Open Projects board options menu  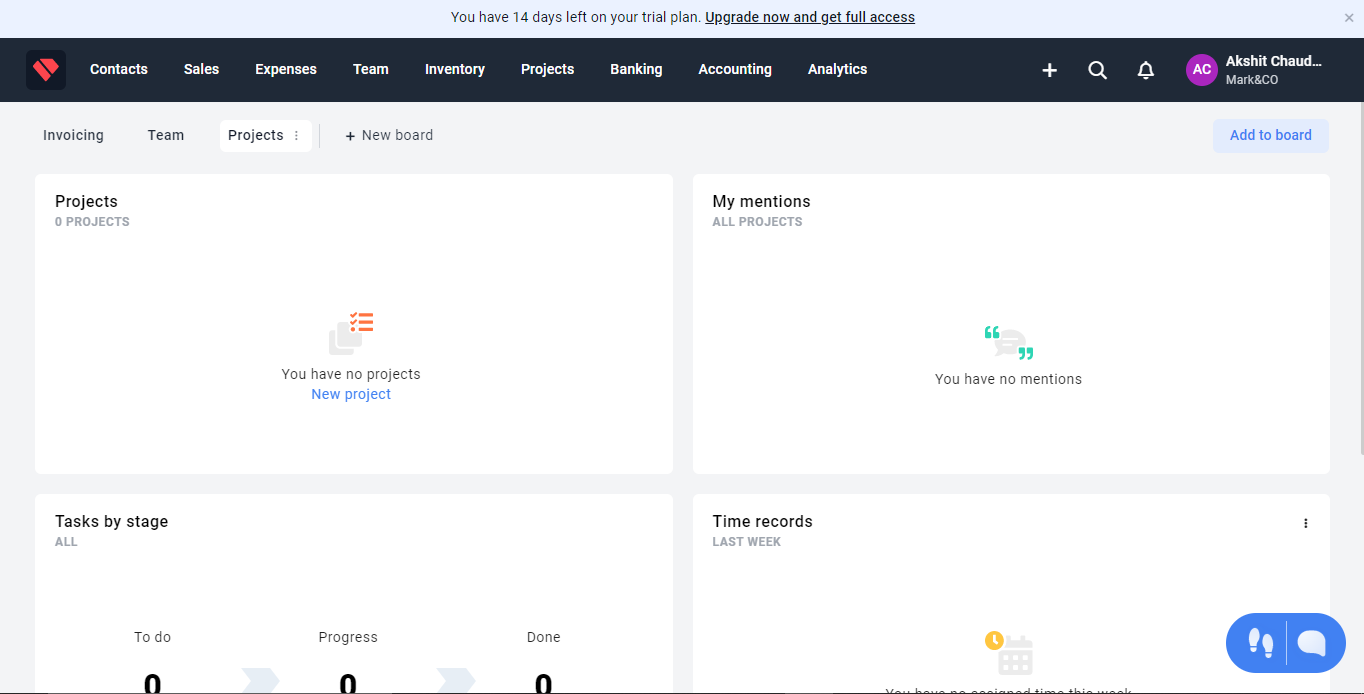tap(296, 136)
